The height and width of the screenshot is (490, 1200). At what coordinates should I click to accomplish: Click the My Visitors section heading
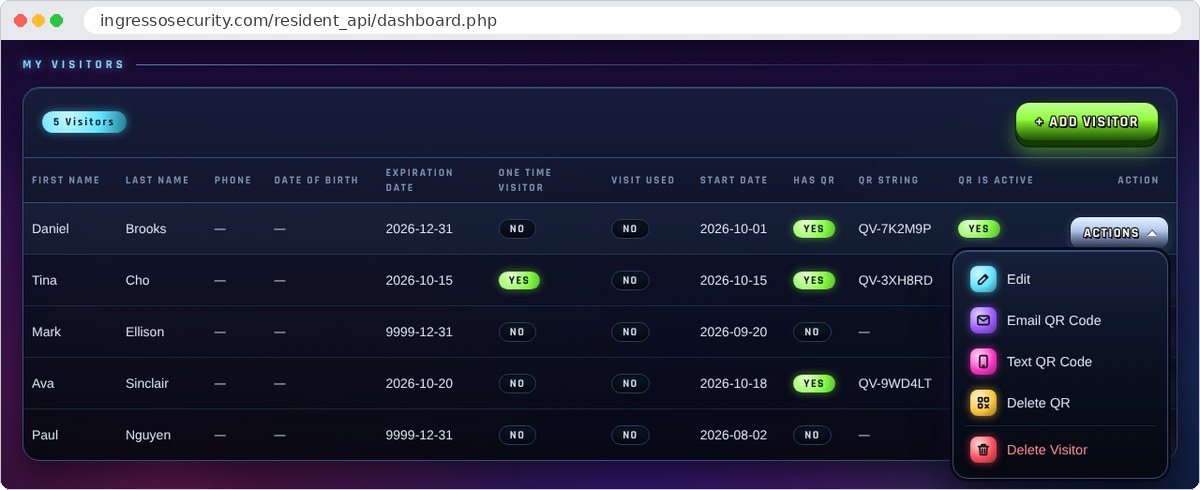coord(74,65)
